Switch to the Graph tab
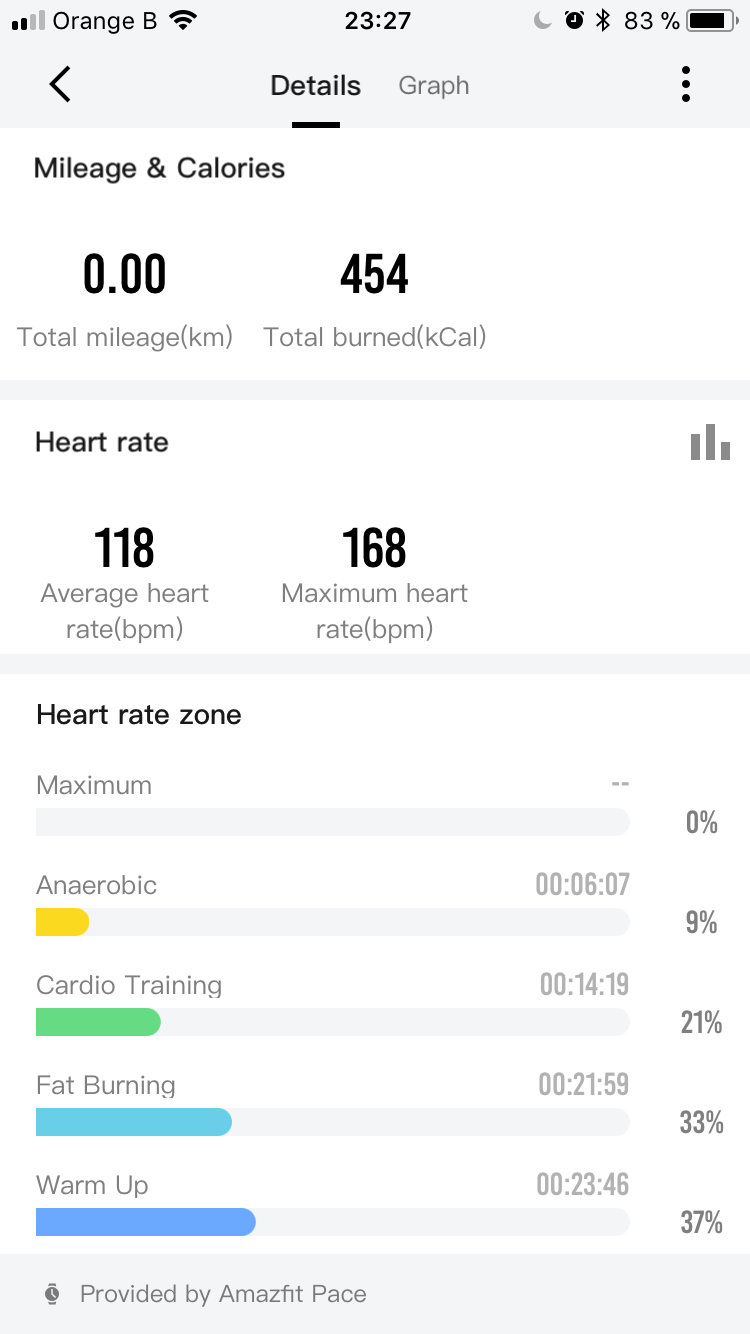Image resolution: width=750 pixels, height=1334 pixels. coord(434,86)
